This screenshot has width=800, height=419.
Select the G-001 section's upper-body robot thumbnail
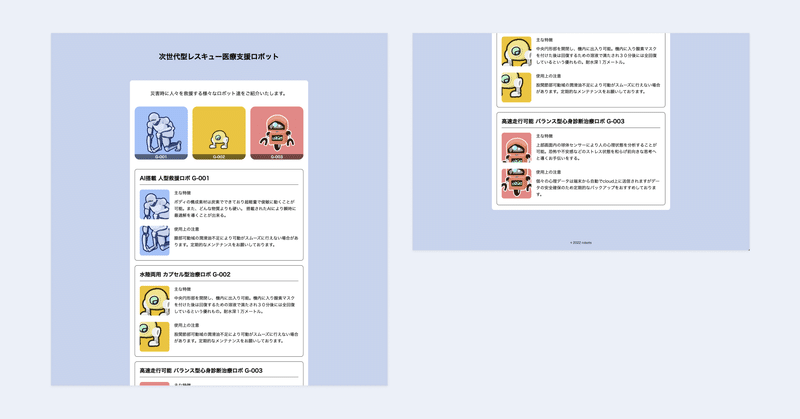click(x=155, y=205)
